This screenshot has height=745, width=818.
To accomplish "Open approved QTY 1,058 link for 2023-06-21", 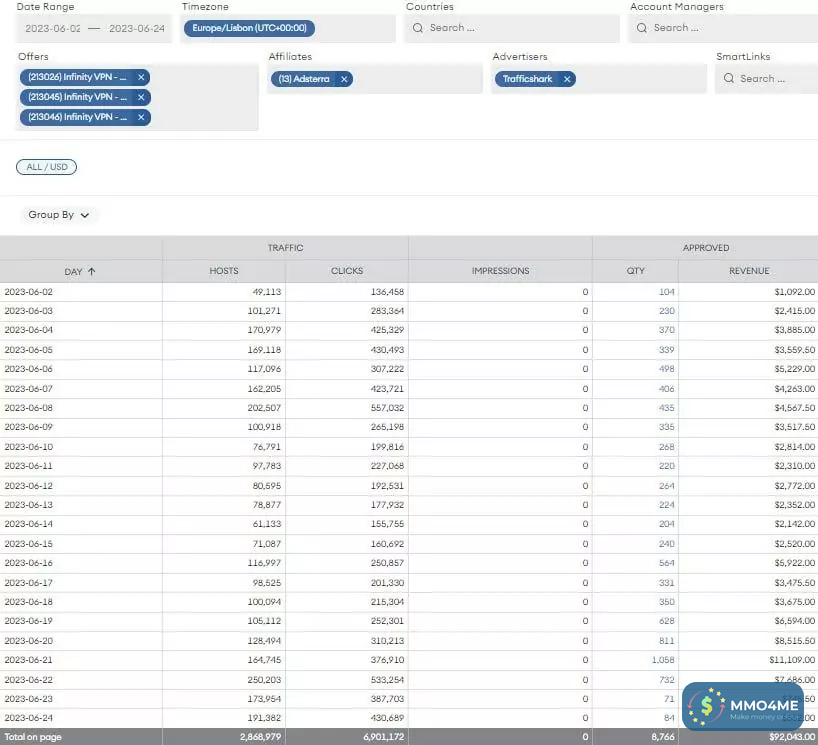I will [x=662, y=660].
